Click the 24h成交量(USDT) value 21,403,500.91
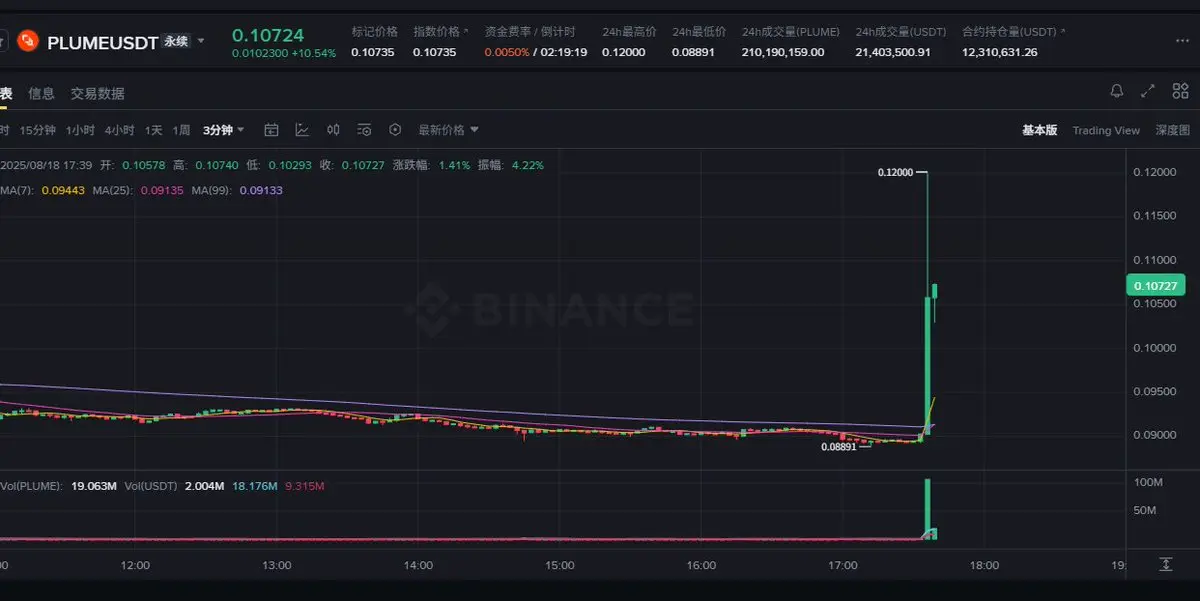 click(893, 52)
